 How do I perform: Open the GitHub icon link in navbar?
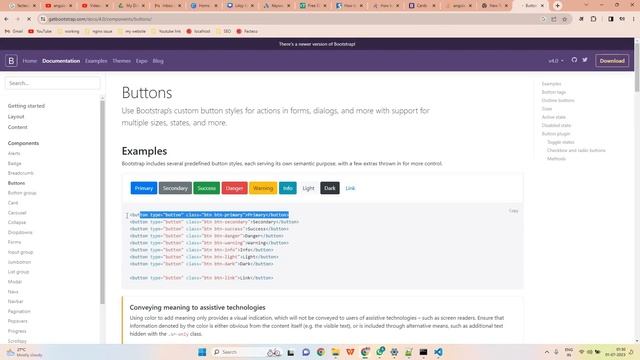(x=574, y=60)
